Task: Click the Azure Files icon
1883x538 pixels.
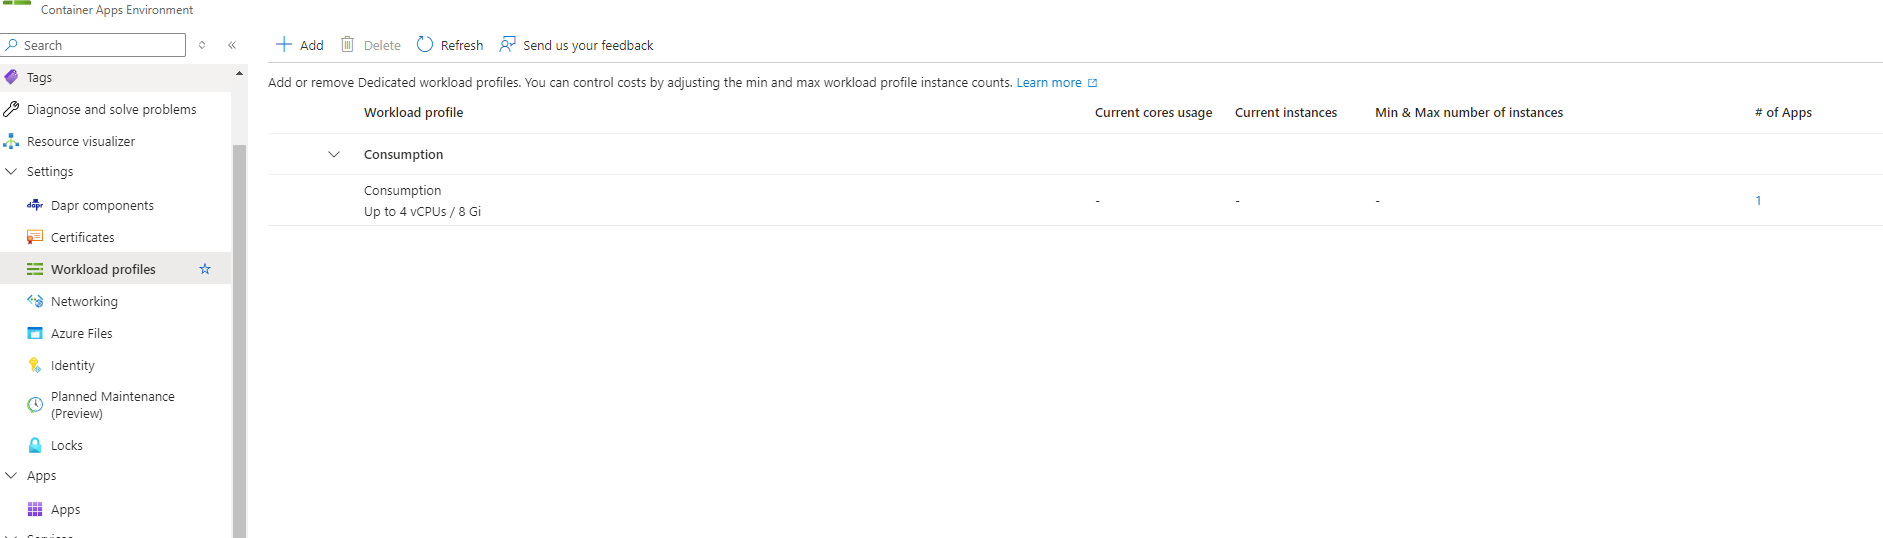Action: tap(35, 333)
